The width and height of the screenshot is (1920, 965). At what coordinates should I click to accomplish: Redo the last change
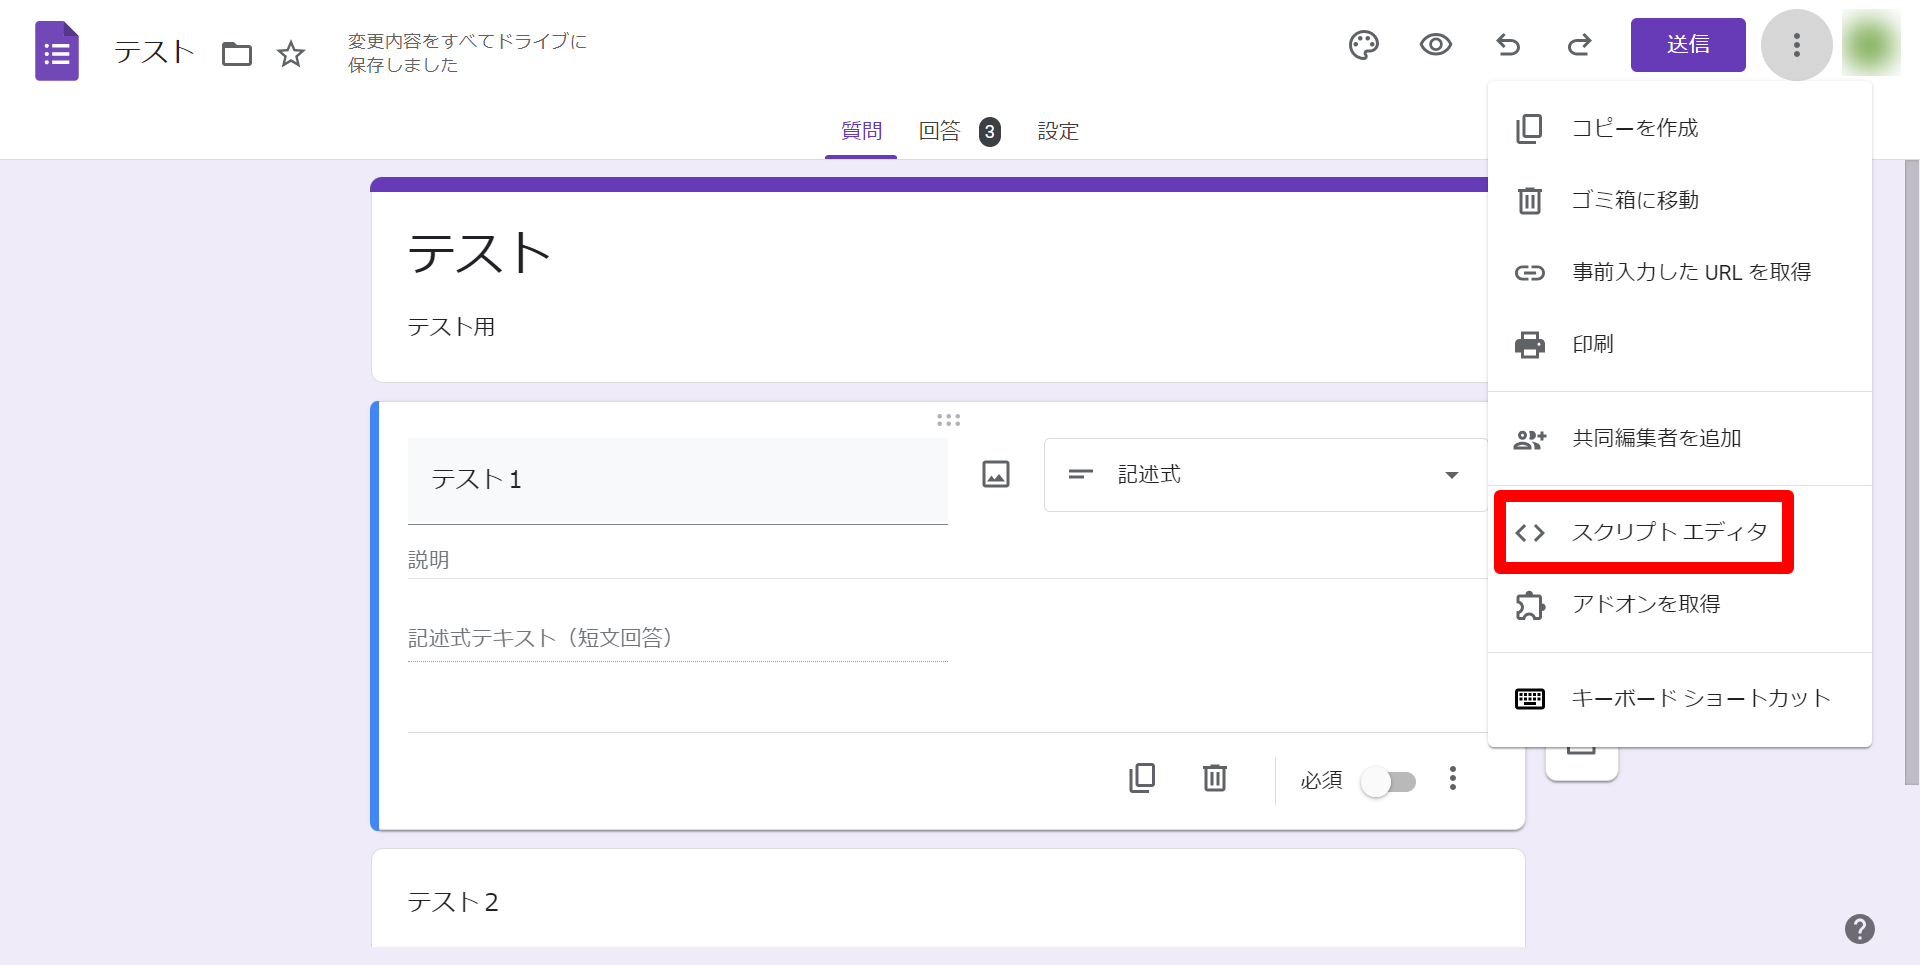click(x=1580, y=45)
